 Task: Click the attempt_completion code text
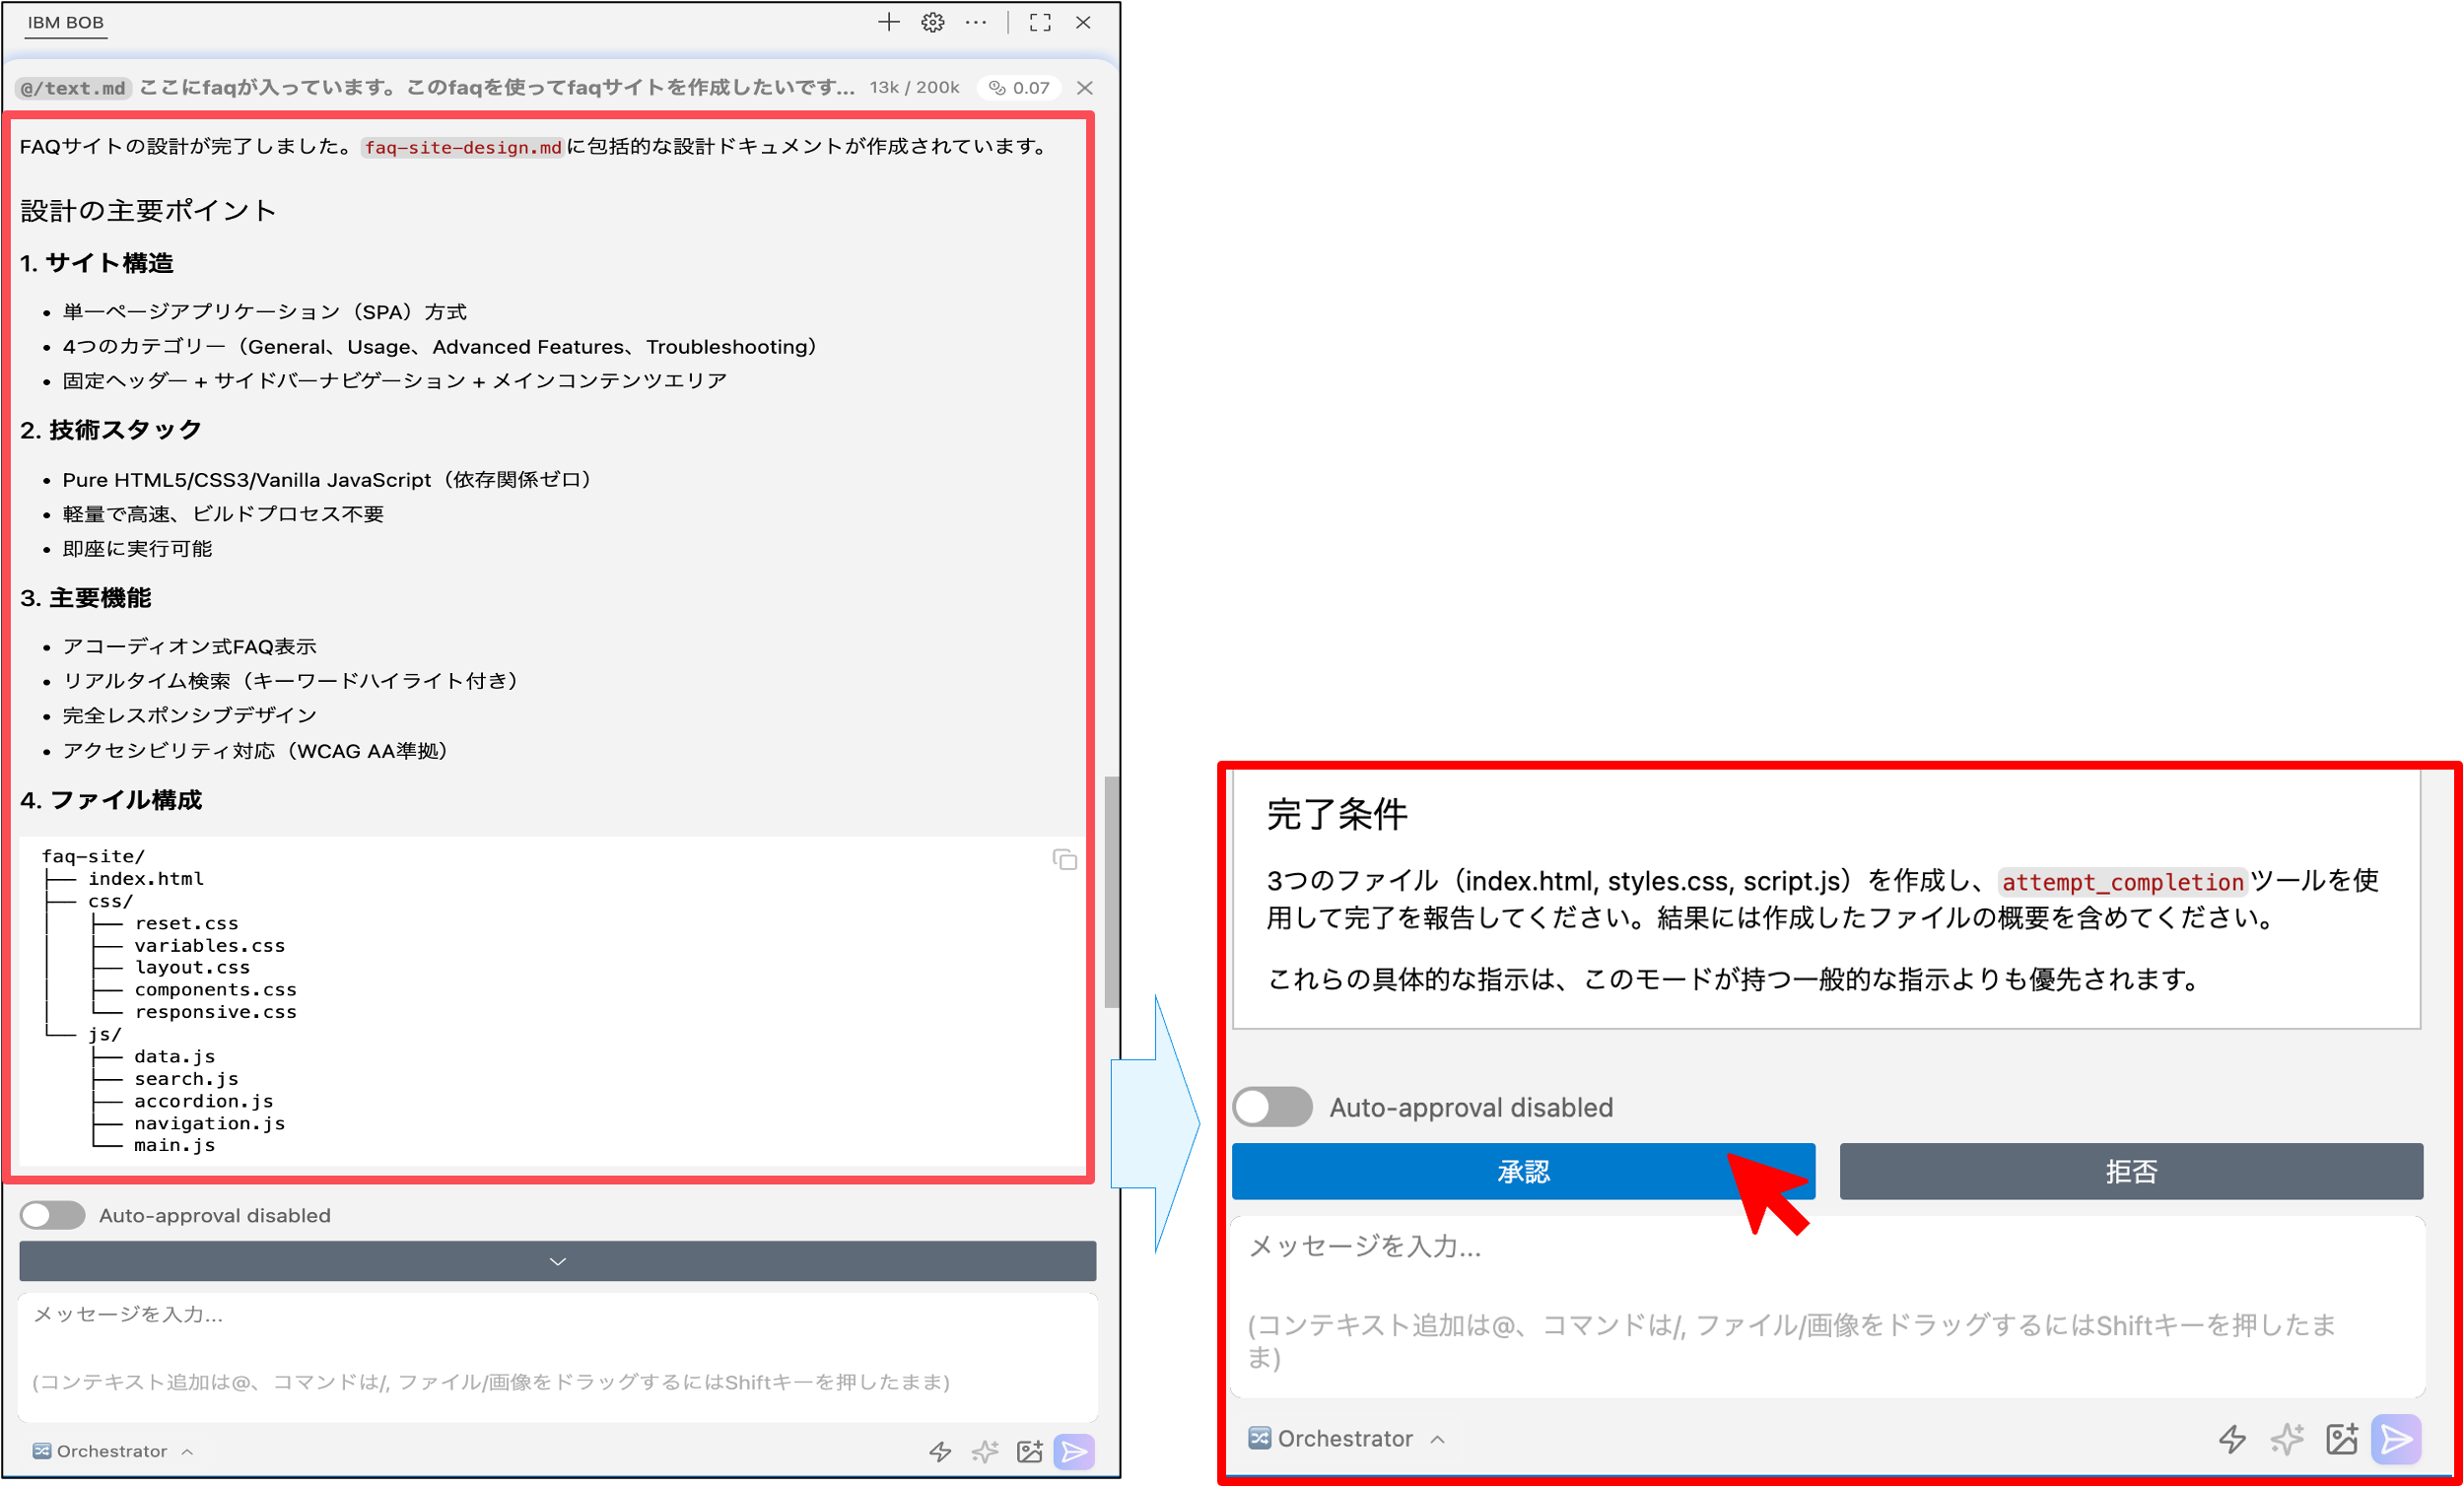pyautogui.click(x=2122, y=882)
